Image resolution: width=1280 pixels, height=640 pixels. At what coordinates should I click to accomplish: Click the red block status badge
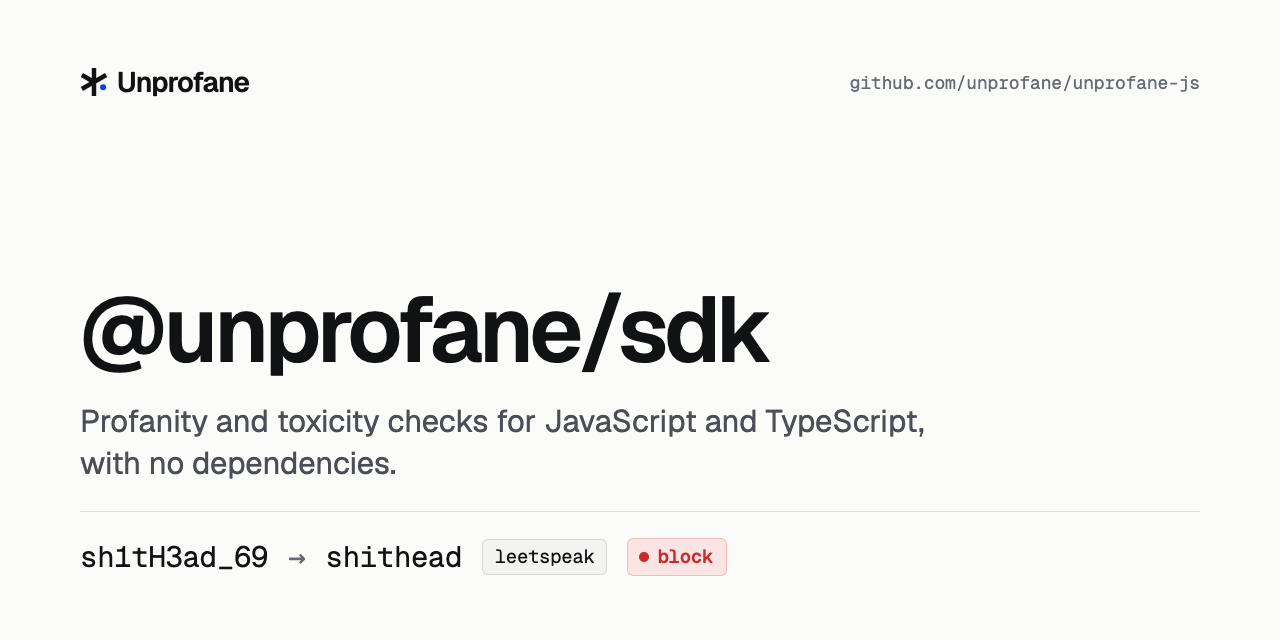click(677, 557)
